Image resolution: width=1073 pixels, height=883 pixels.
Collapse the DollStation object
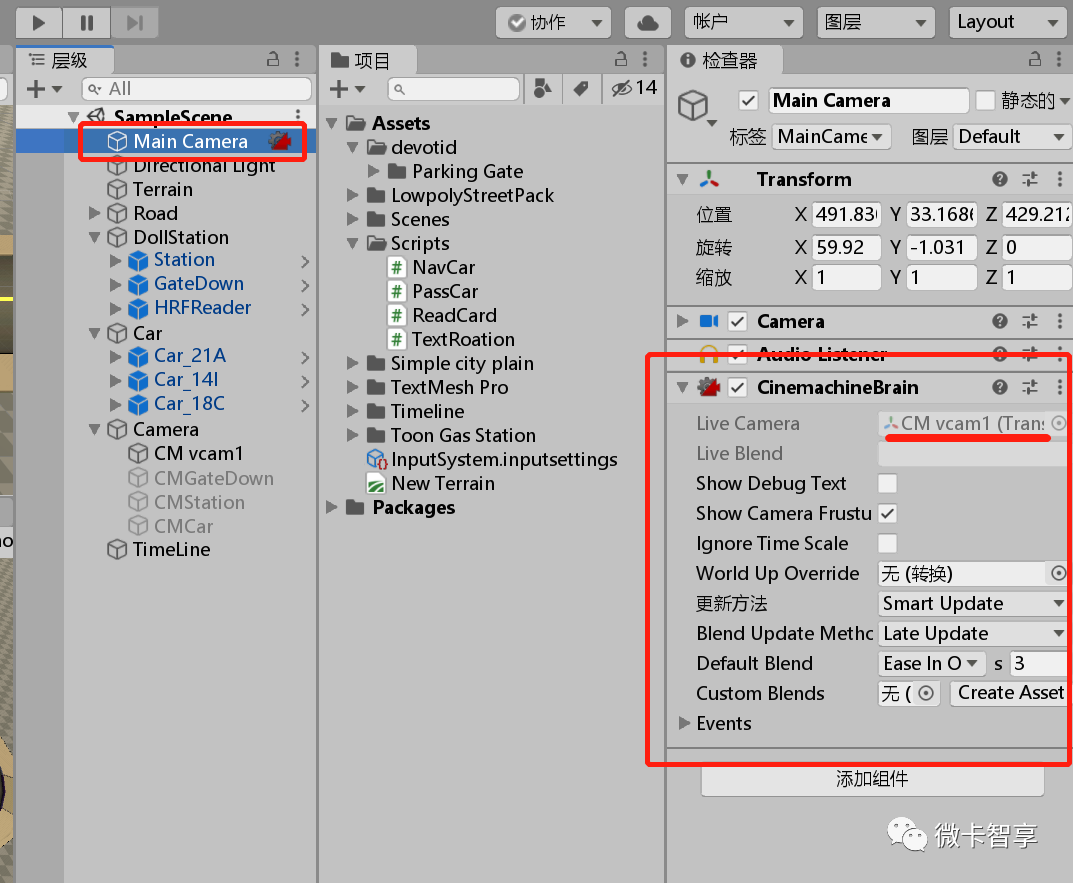pos(94,238)
